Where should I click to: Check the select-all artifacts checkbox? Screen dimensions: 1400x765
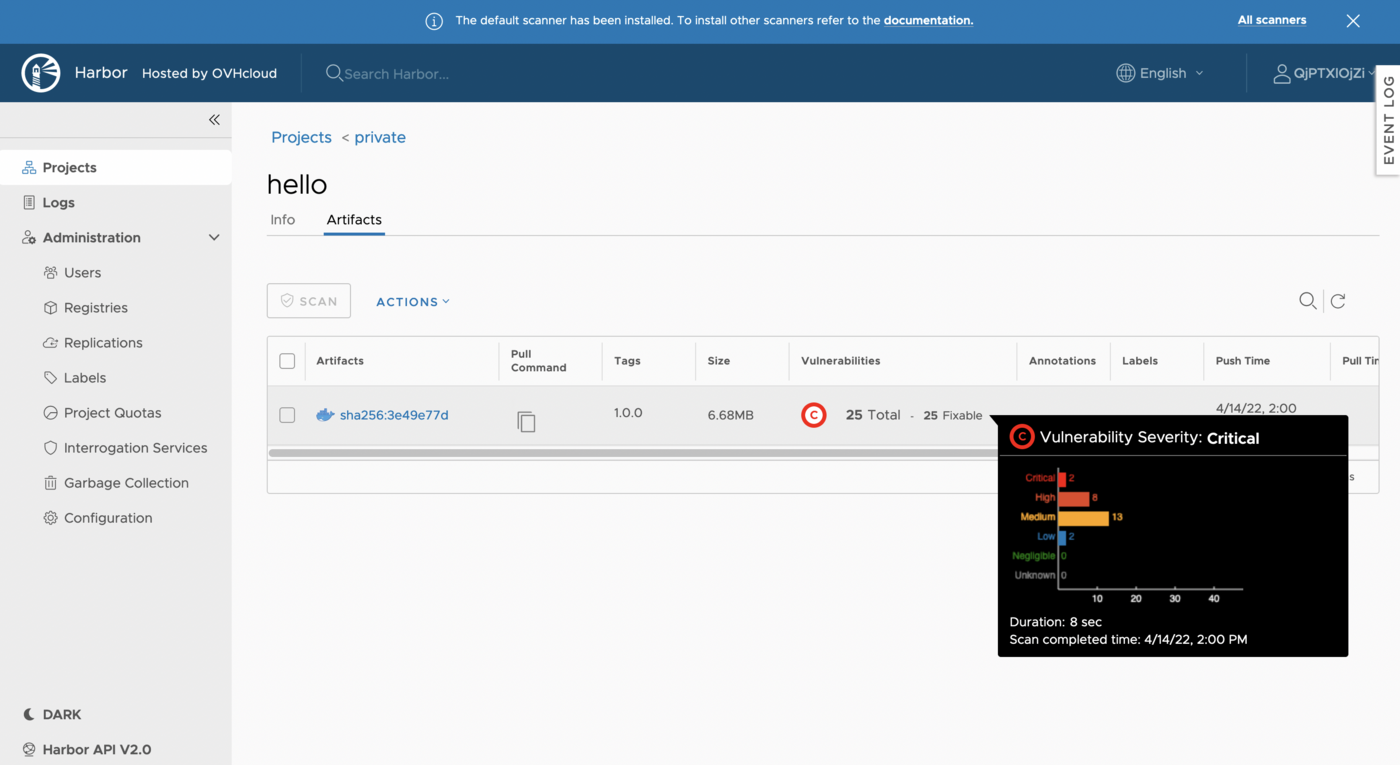tap(287, 360)
